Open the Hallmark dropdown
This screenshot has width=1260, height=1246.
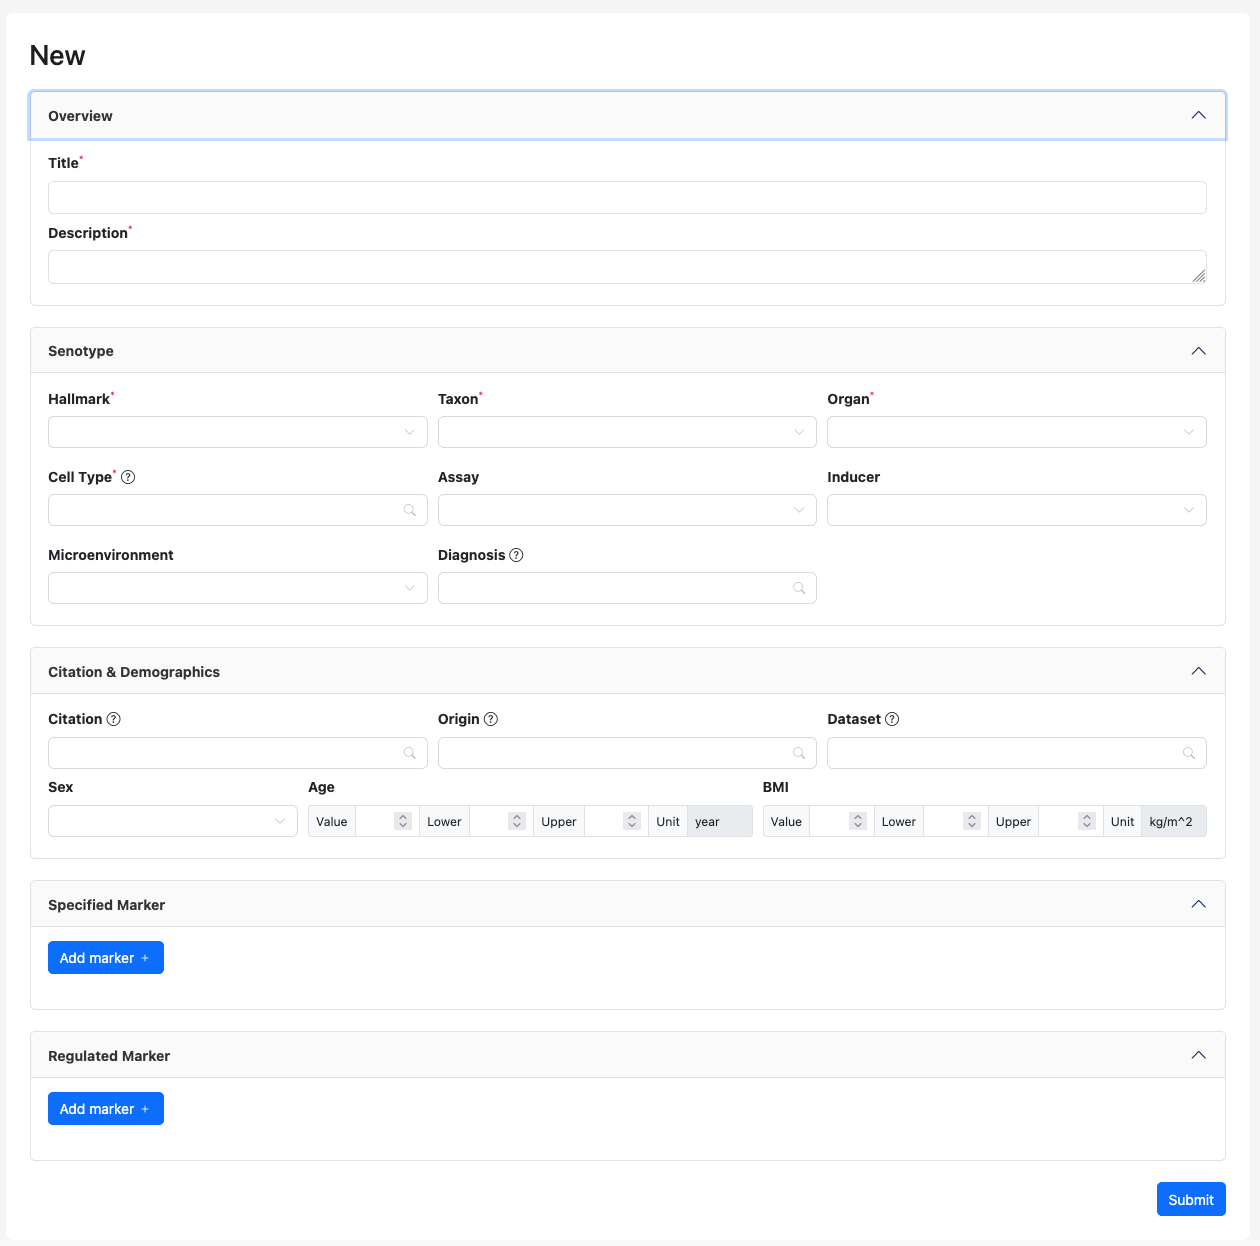[238, 432]
